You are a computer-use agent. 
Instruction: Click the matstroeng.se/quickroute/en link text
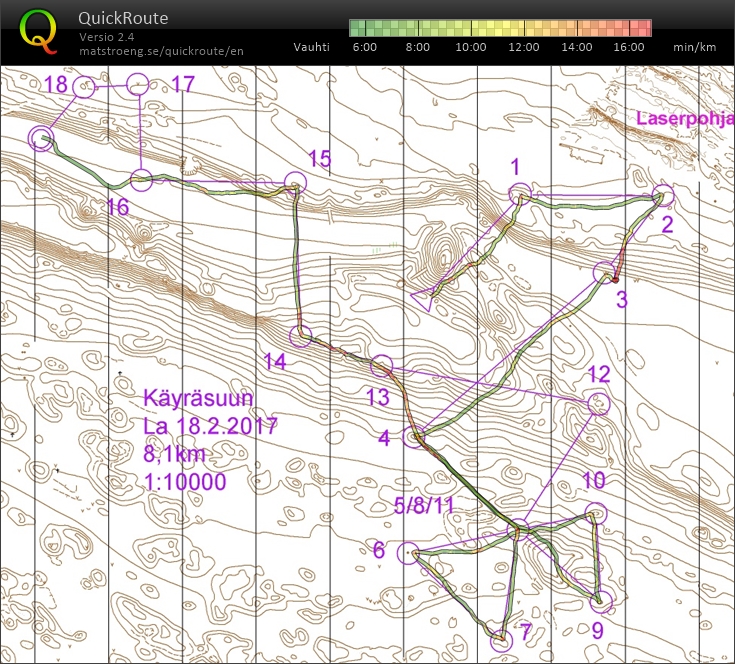(161, 51)
